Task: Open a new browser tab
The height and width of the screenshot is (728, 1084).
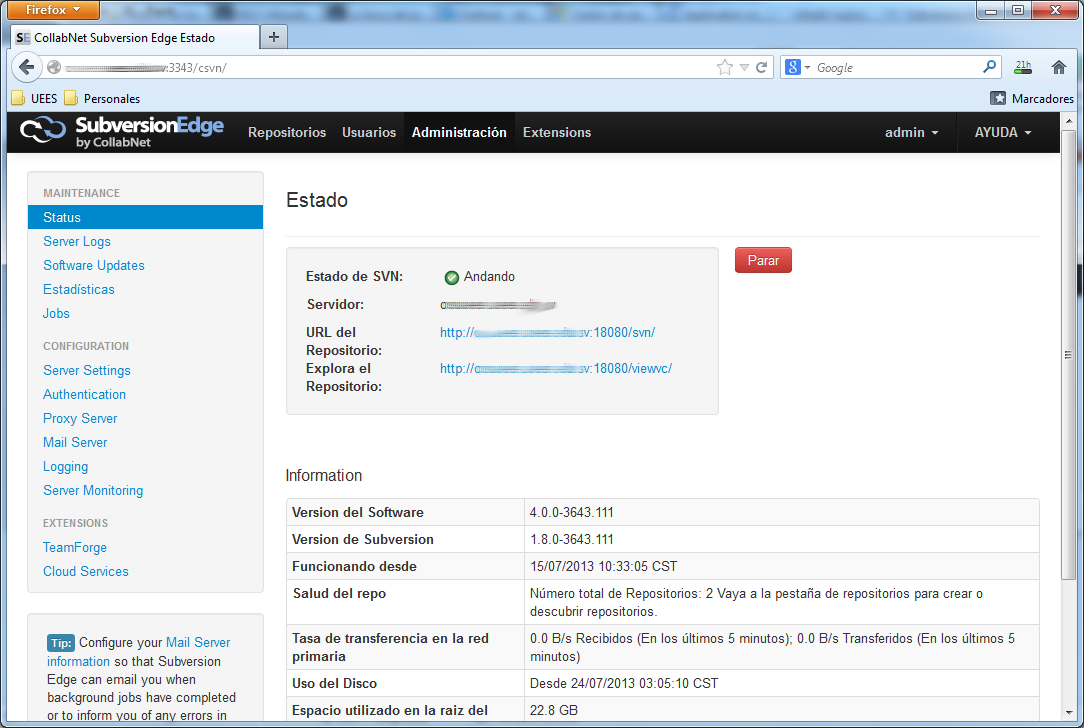Action: [x=274, y=37]
